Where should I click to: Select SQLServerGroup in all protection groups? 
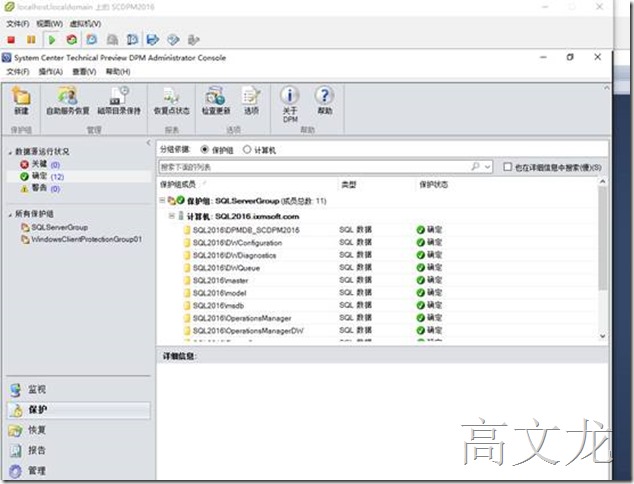[x=55, y=227]
